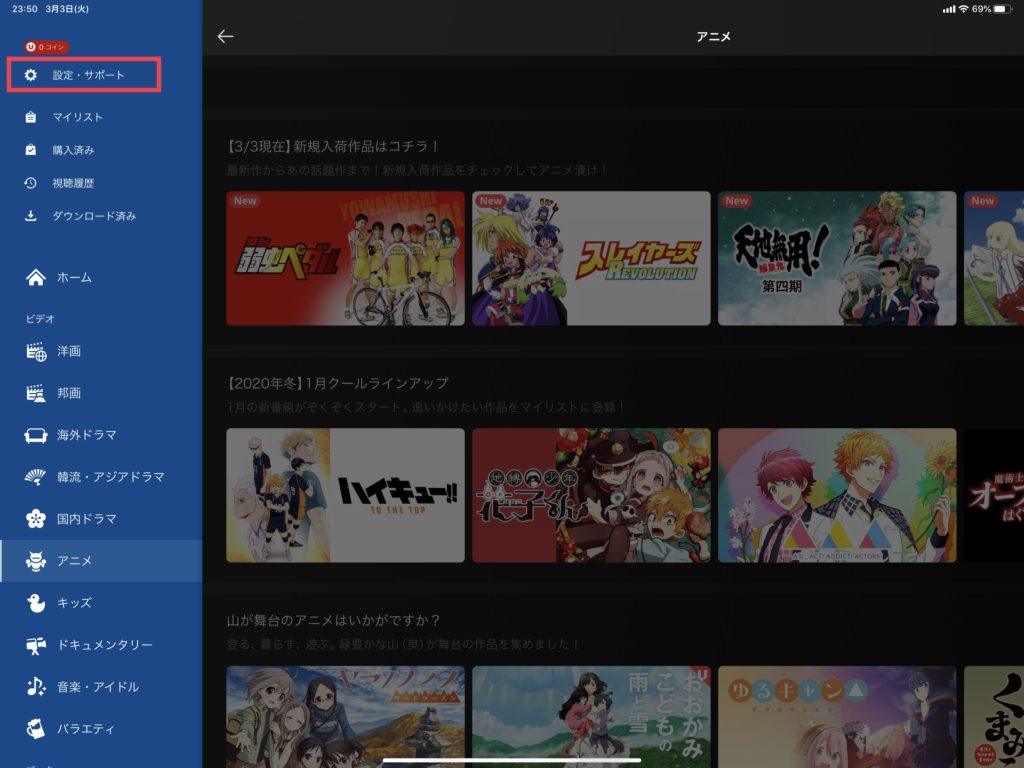Screen dimensions: 1024x768
Task: Open the ゆるキャン thumbnail
Action: click(x=837, y=716)
